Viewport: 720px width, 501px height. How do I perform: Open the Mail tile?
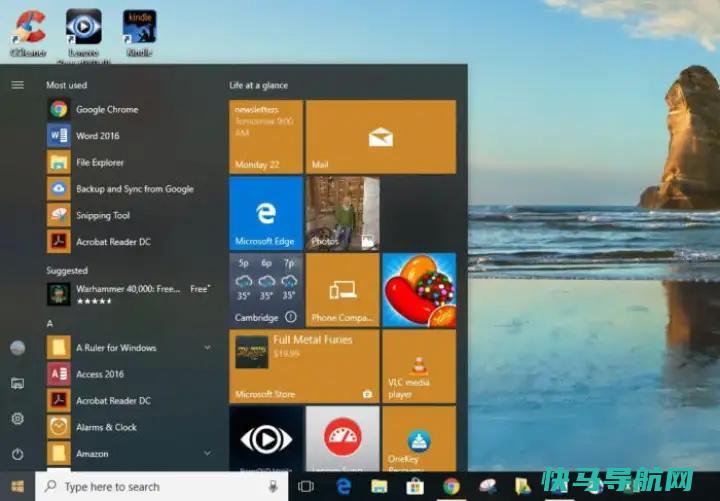pyautogui.click(x=381, y=137)
